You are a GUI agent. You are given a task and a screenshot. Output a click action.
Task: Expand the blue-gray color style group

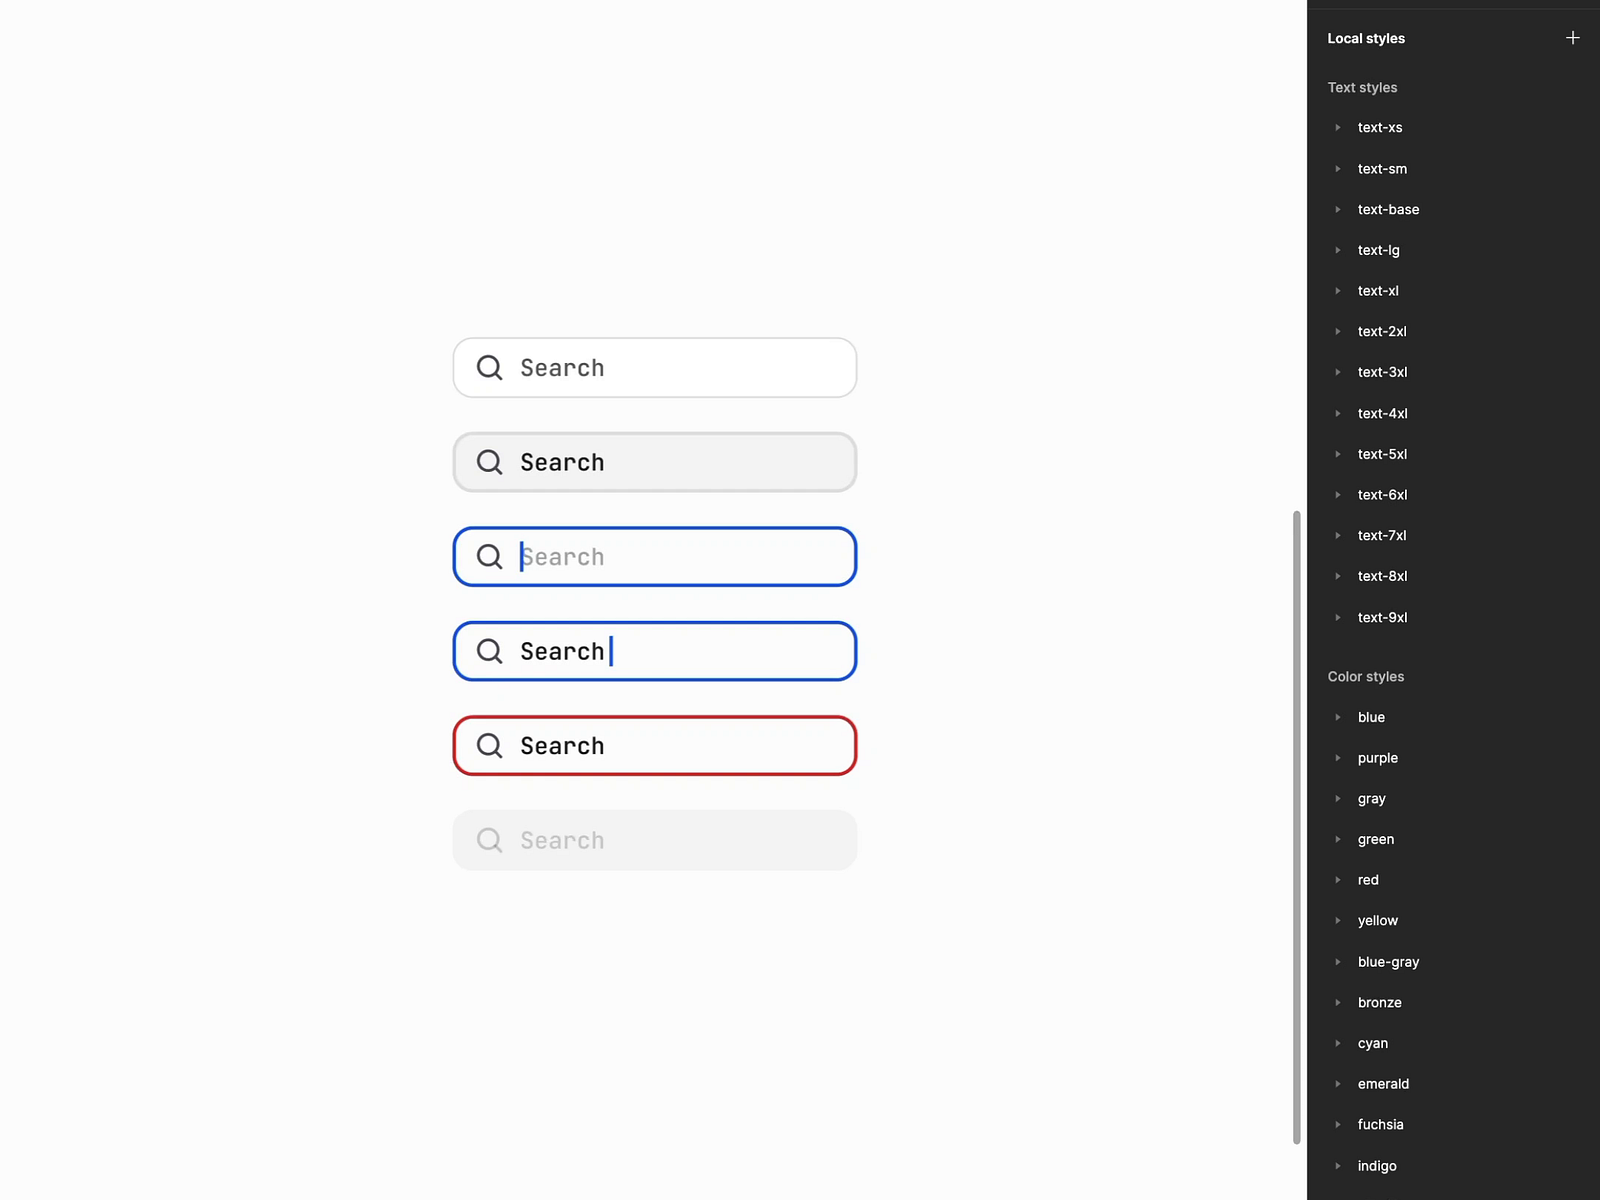pyautogui.click(x=1338, y=962)
